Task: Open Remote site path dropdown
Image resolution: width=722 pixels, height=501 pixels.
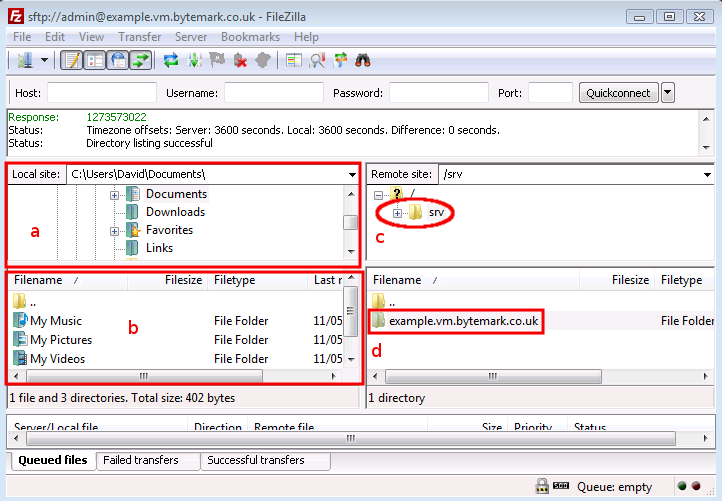Action: point(707,175)
